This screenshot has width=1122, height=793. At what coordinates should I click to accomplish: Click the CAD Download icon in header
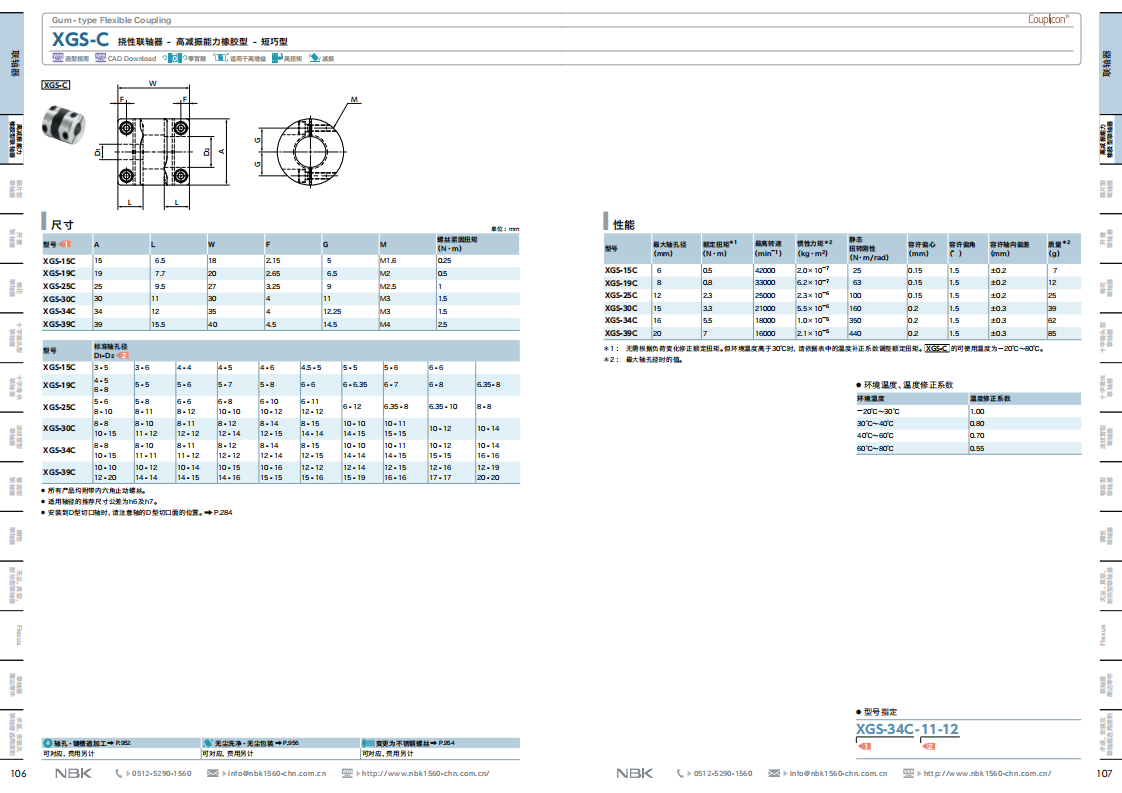coord(100,58)
